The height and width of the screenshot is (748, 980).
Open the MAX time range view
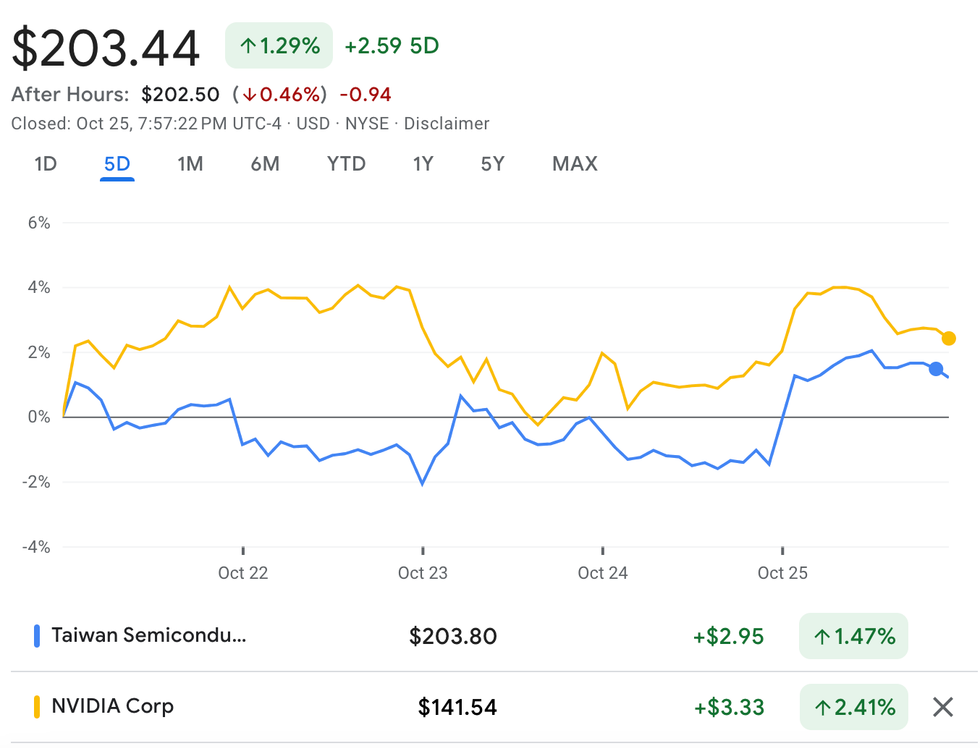(574, 164)
